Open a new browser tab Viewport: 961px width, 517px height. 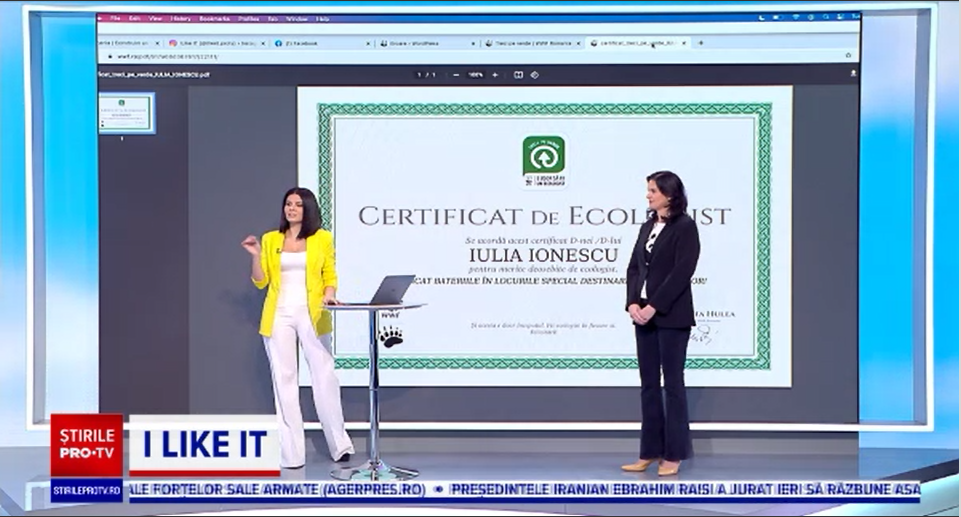coord(701,43)
